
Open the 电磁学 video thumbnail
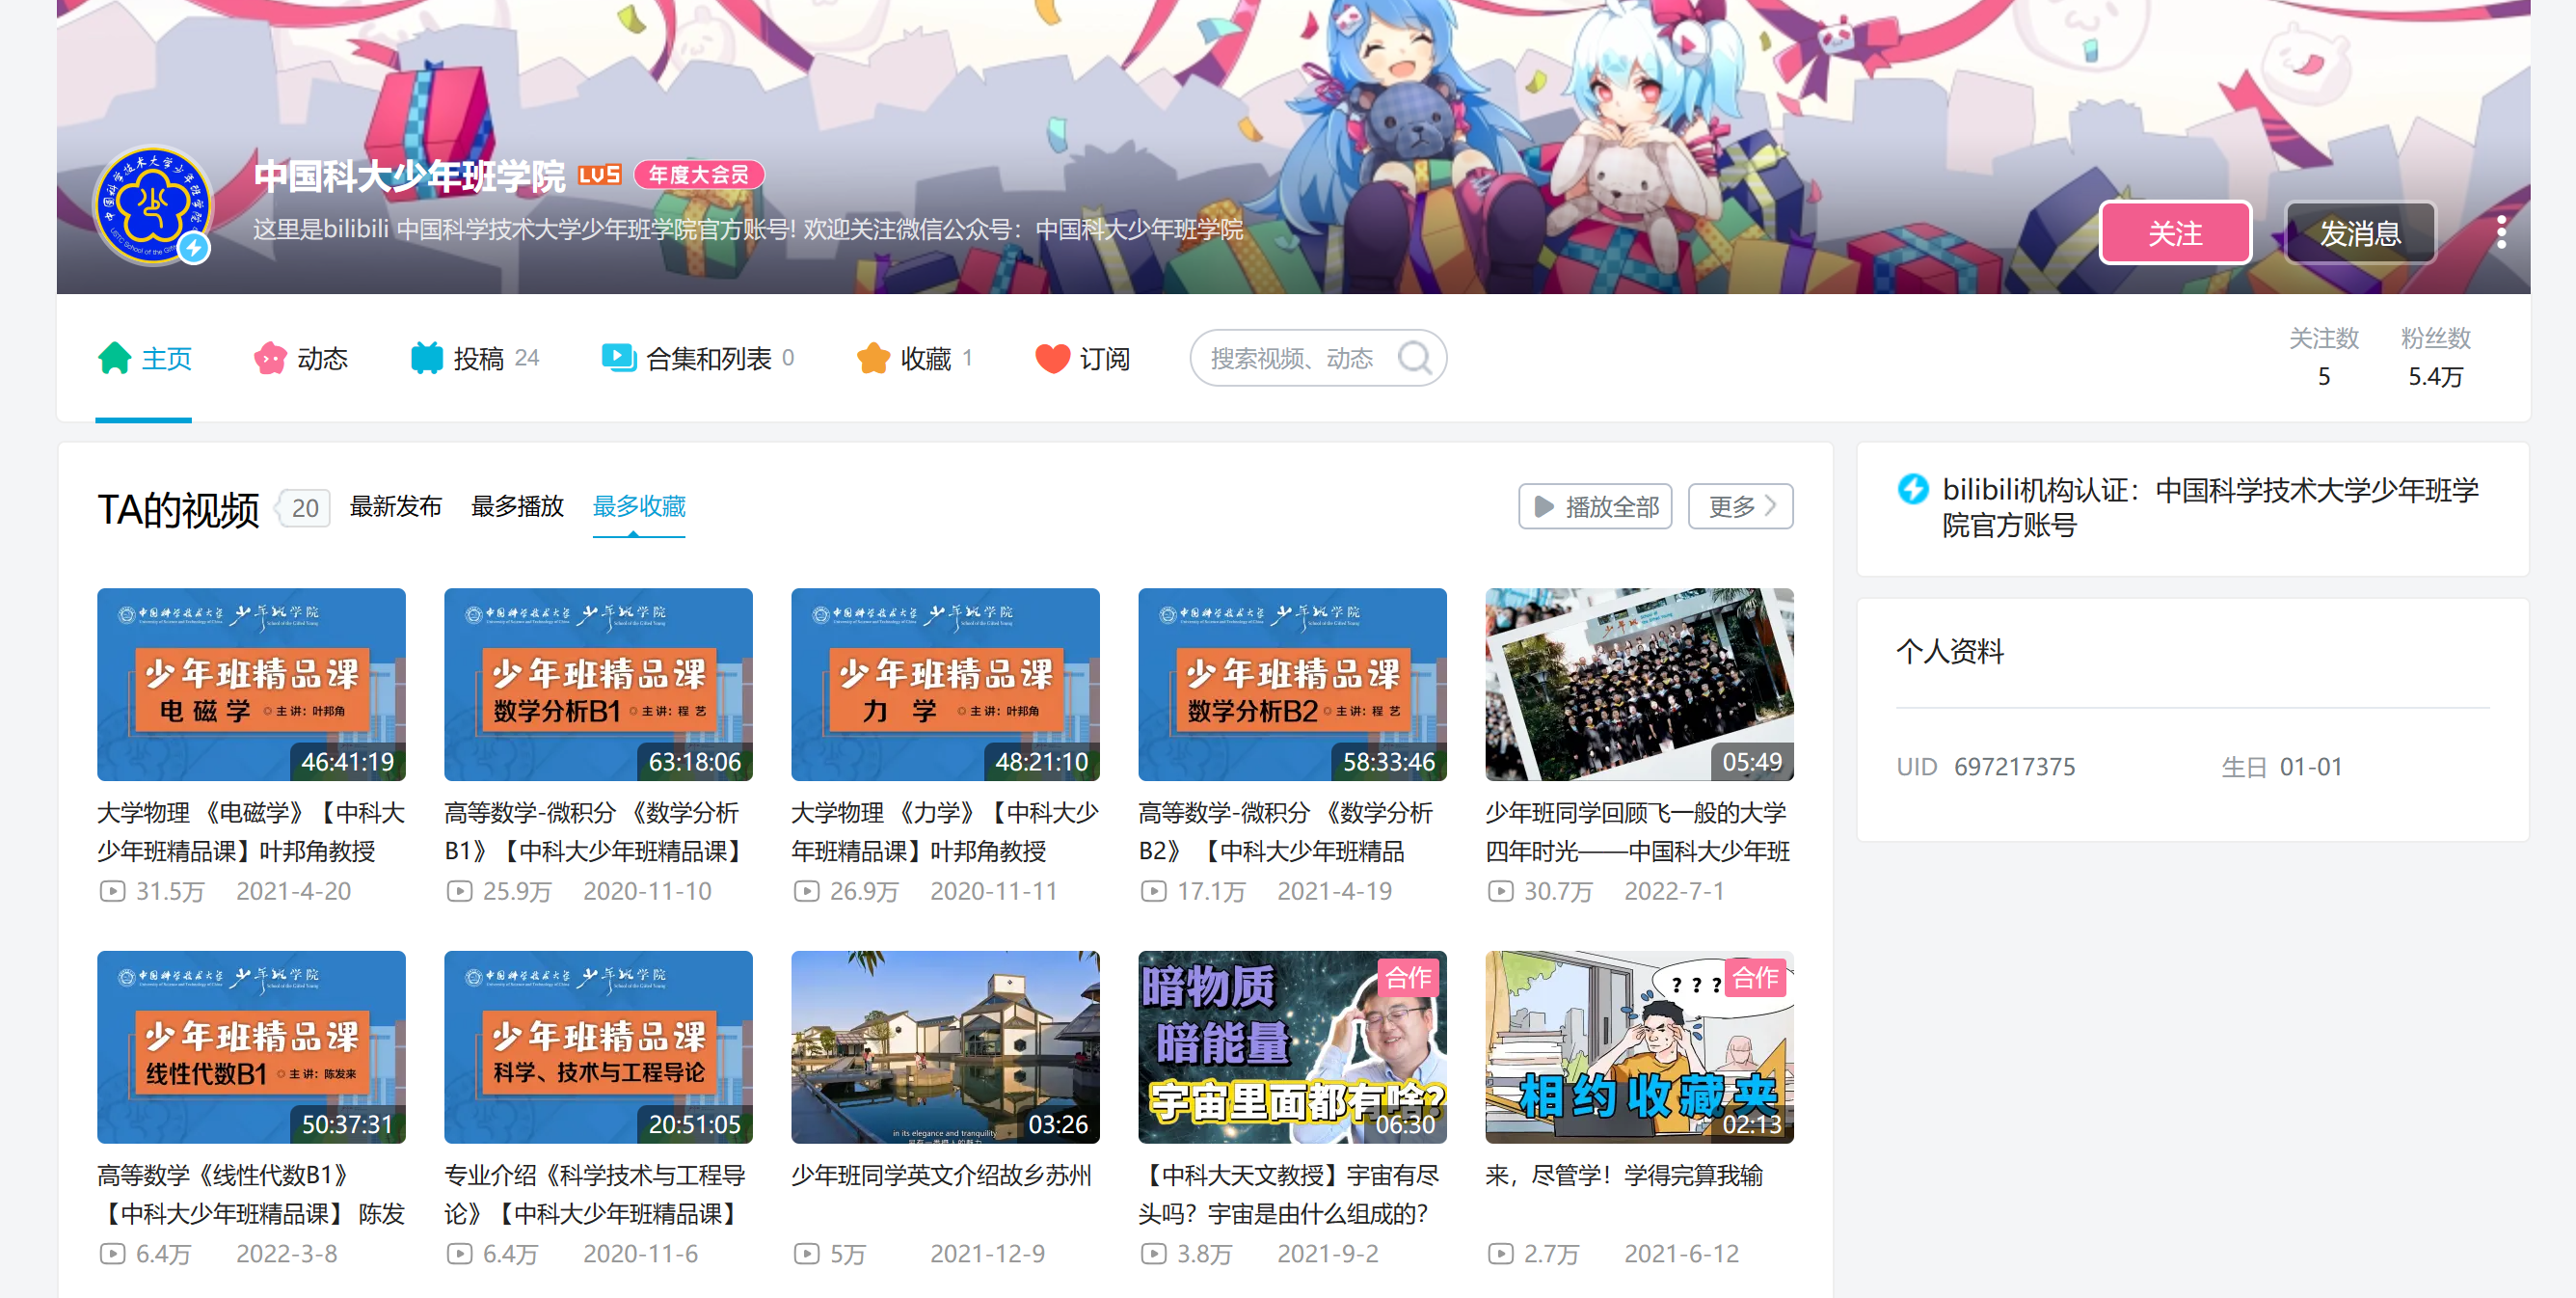(251, 684)
